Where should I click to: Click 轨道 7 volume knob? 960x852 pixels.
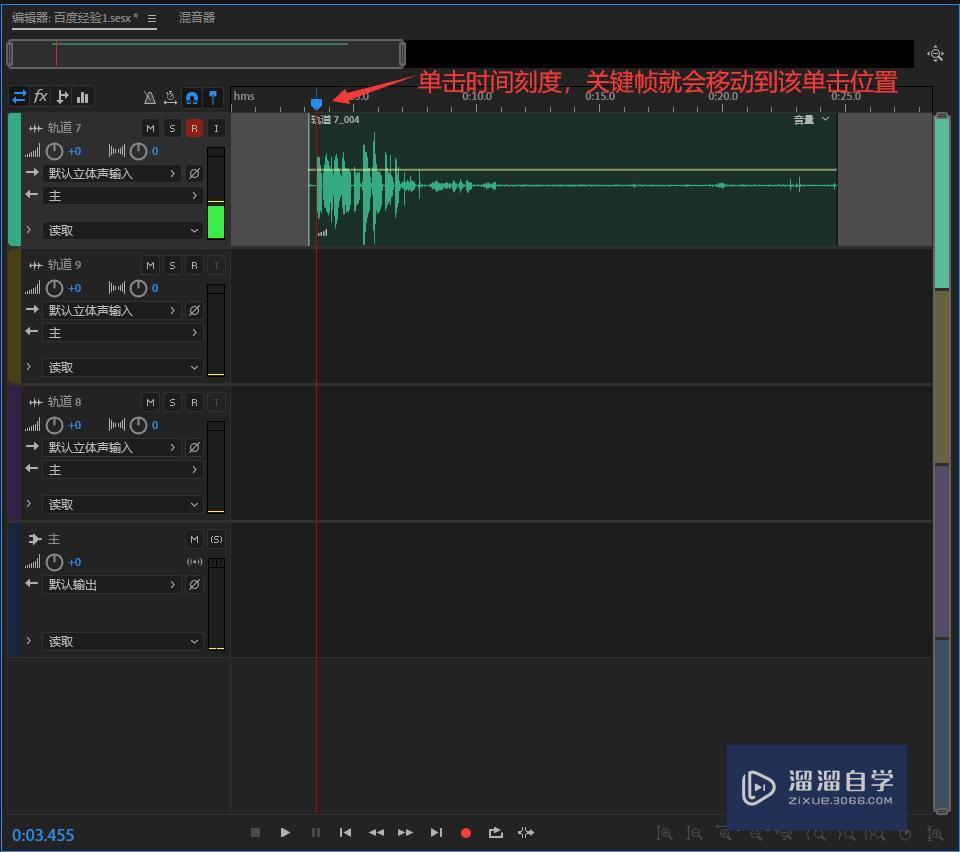coord(54,151)
